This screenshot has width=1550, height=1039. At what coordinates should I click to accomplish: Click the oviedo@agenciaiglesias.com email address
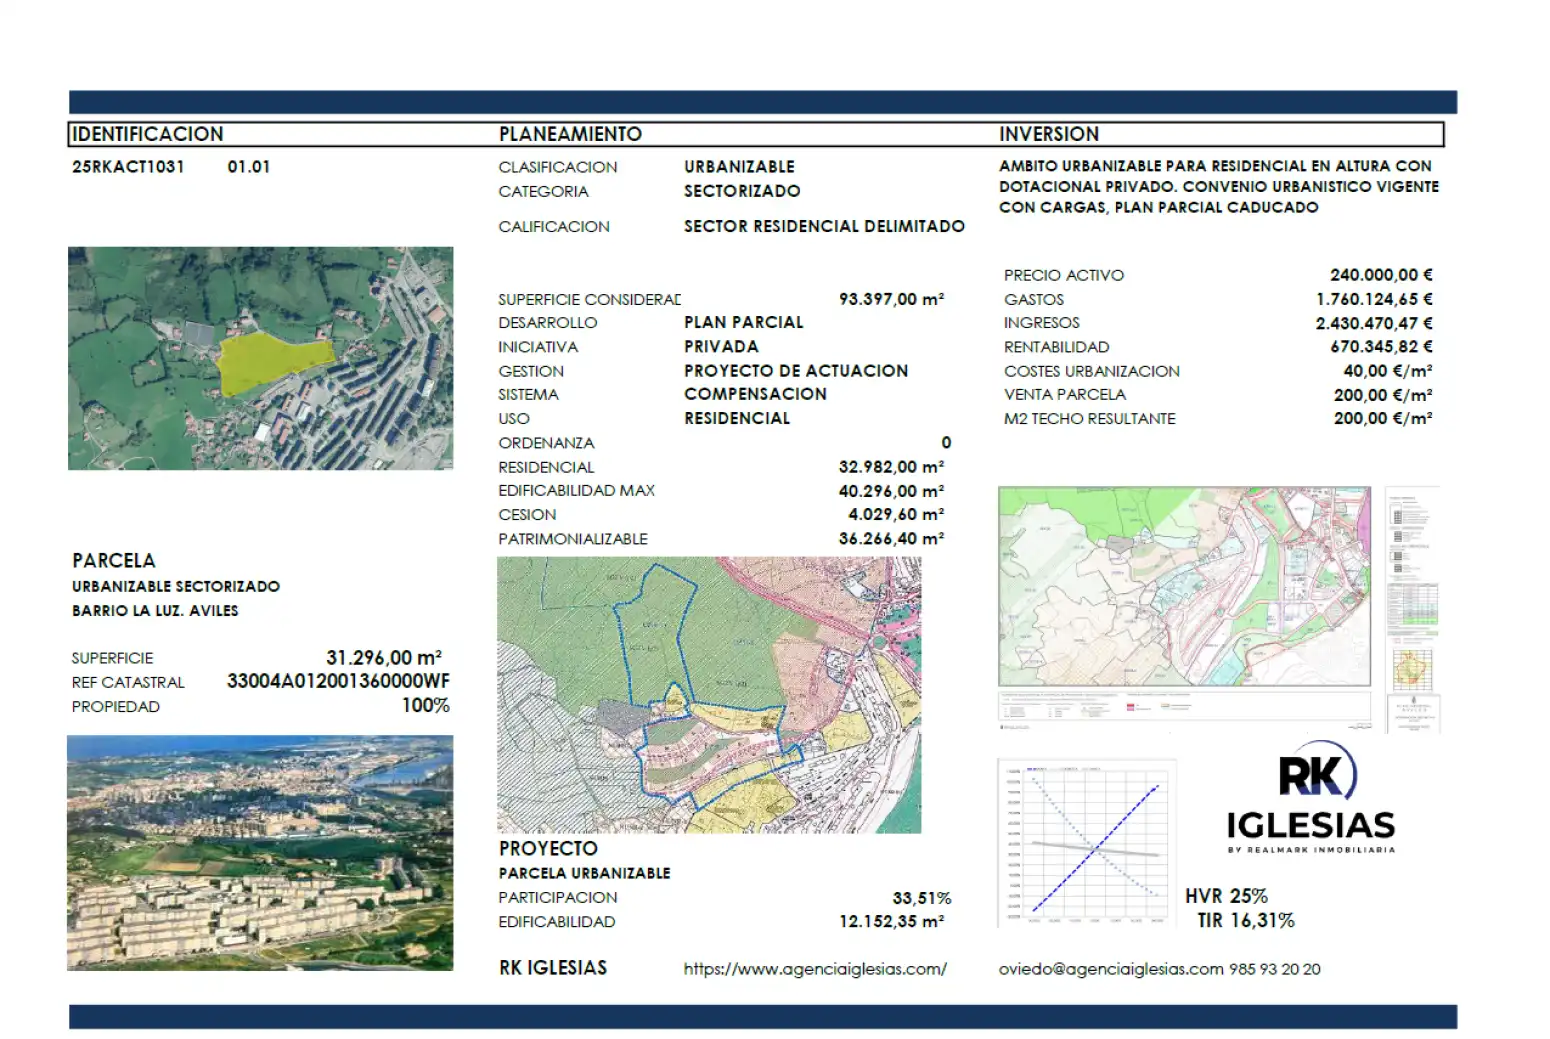(1111, 969)
